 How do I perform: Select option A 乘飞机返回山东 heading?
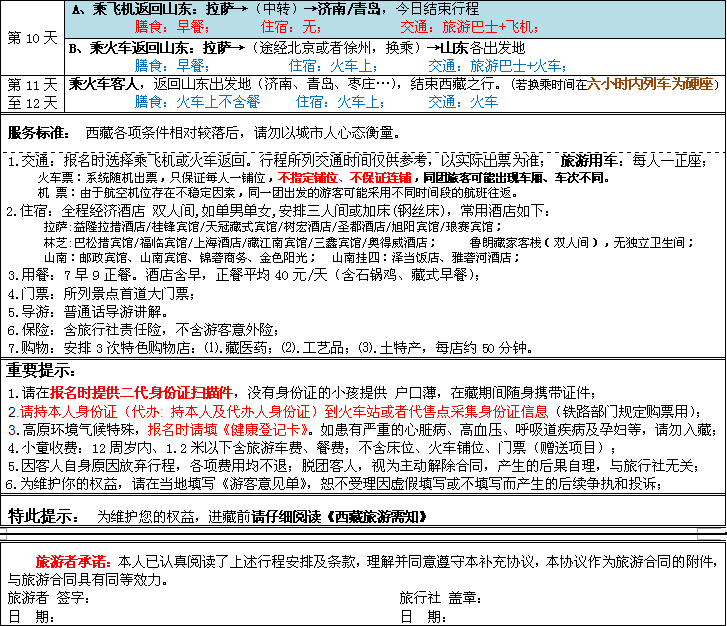tap(151, 9)
